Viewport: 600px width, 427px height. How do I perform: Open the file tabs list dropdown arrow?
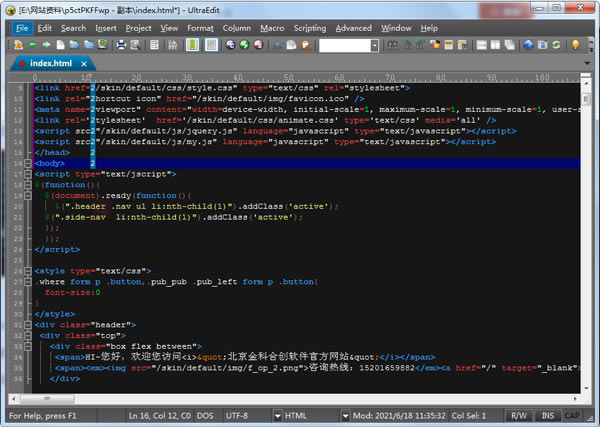coord(587,63)
